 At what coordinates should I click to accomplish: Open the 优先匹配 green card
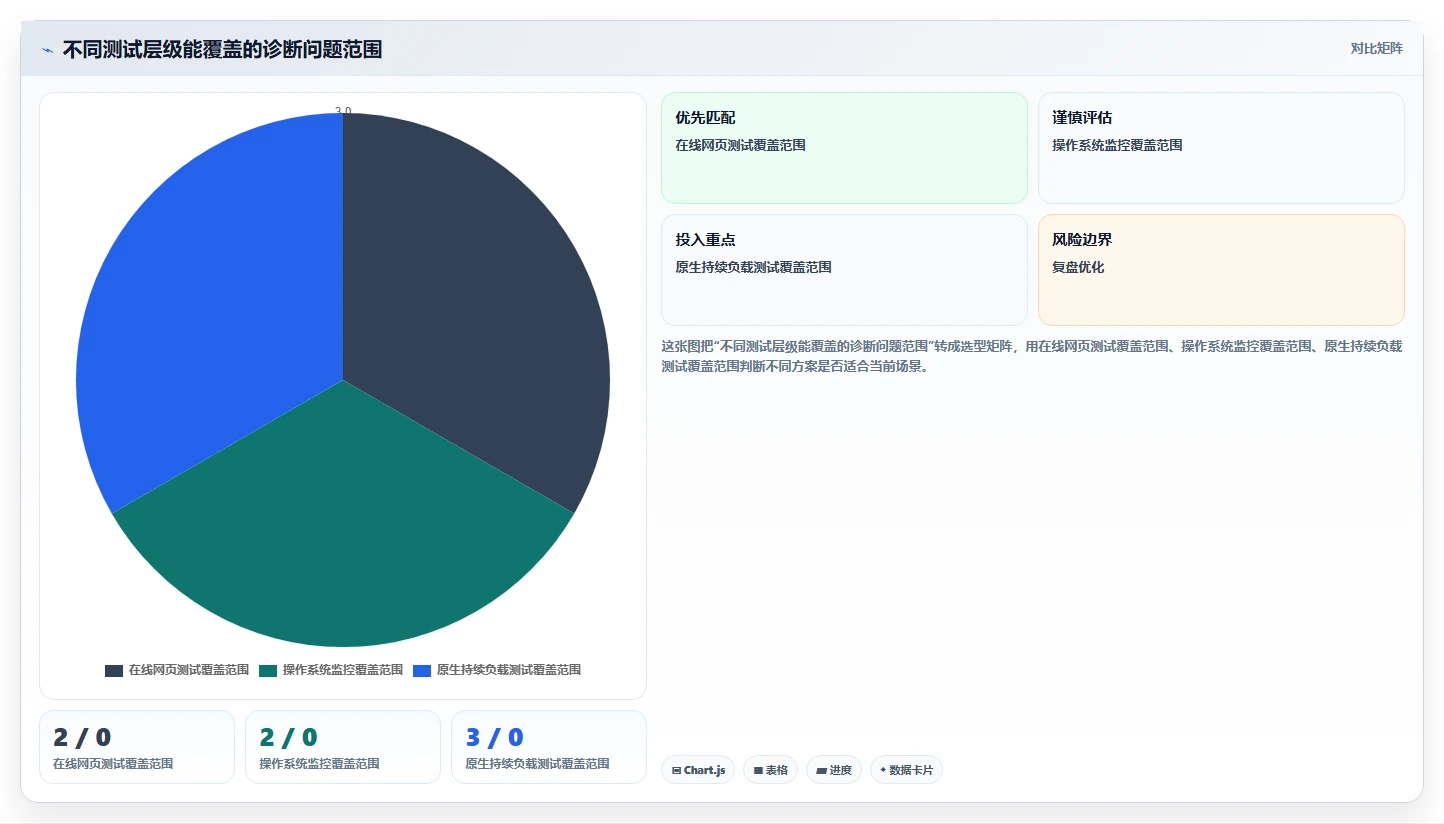click(844, 148)
